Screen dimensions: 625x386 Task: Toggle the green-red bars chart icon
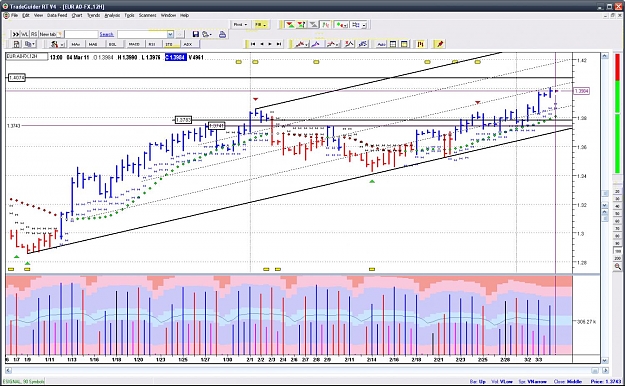(326, 25)
